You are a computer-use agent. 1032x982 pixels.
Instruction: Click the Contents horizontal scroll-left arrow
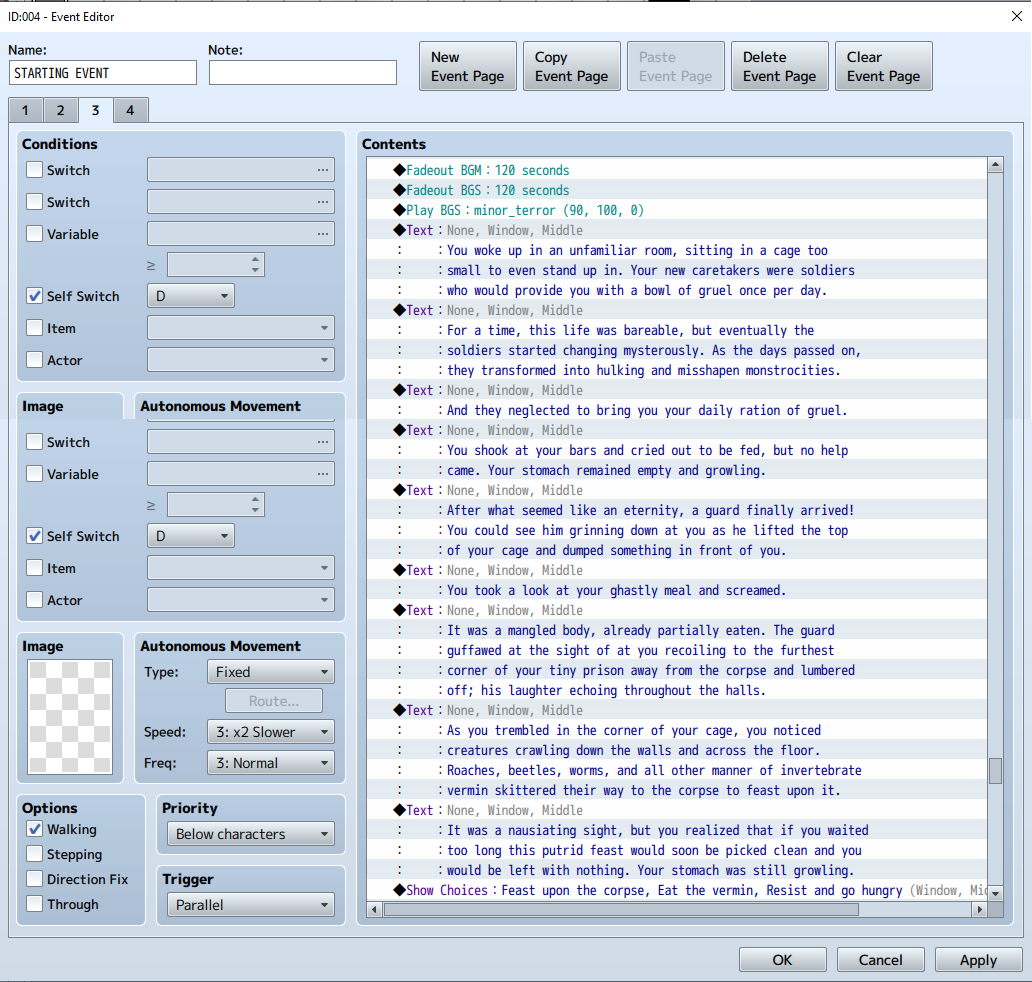[374, 910]
